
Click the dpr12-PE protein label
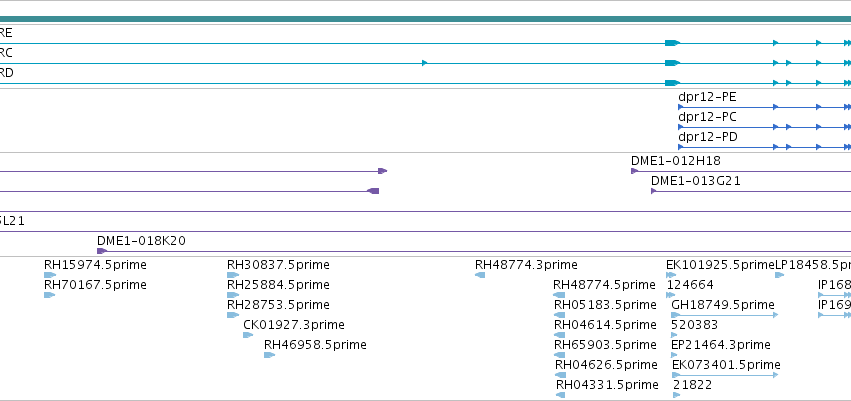(707, 98)
